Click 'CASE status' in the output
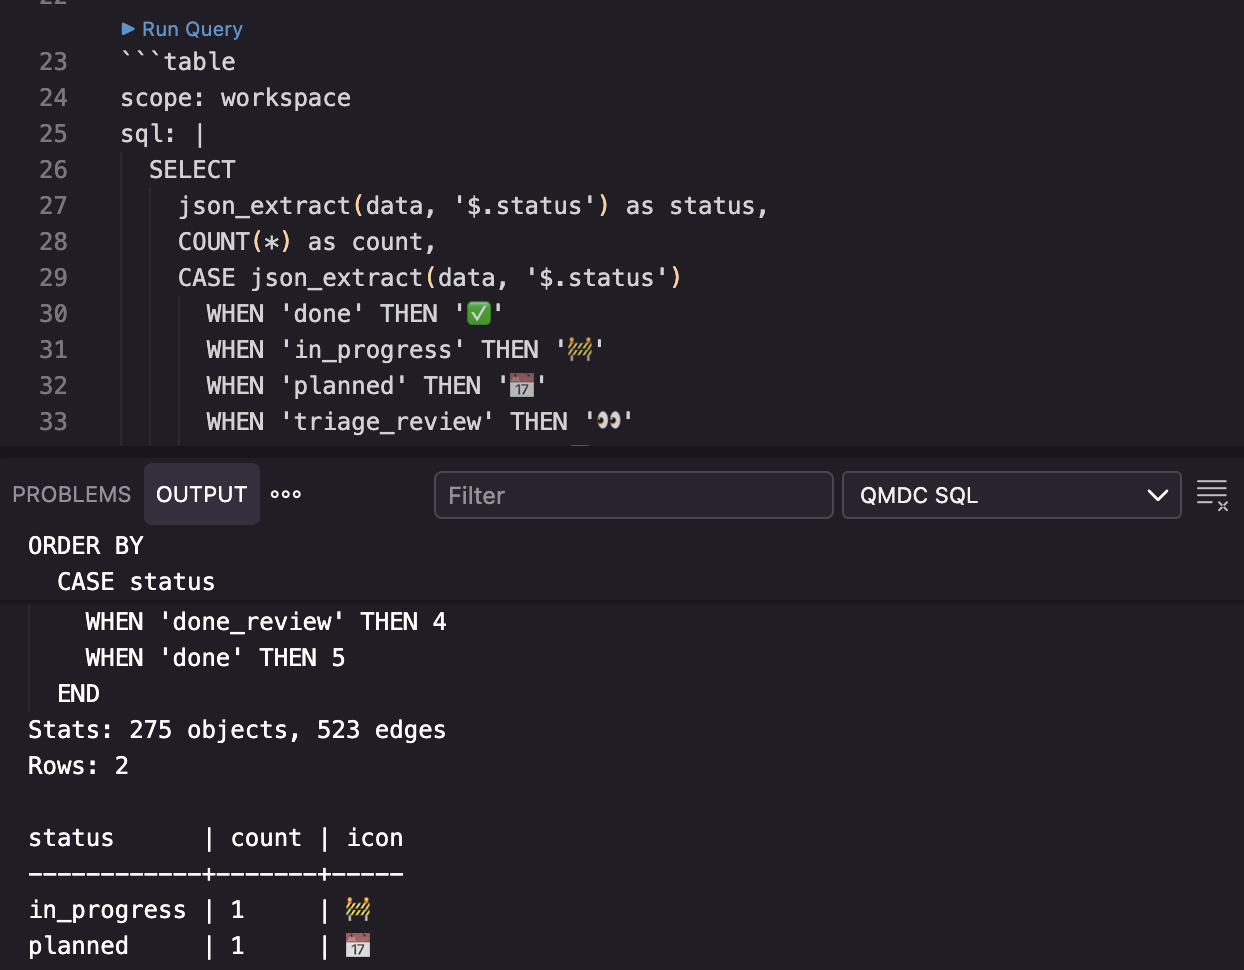 tap(136, 582)
